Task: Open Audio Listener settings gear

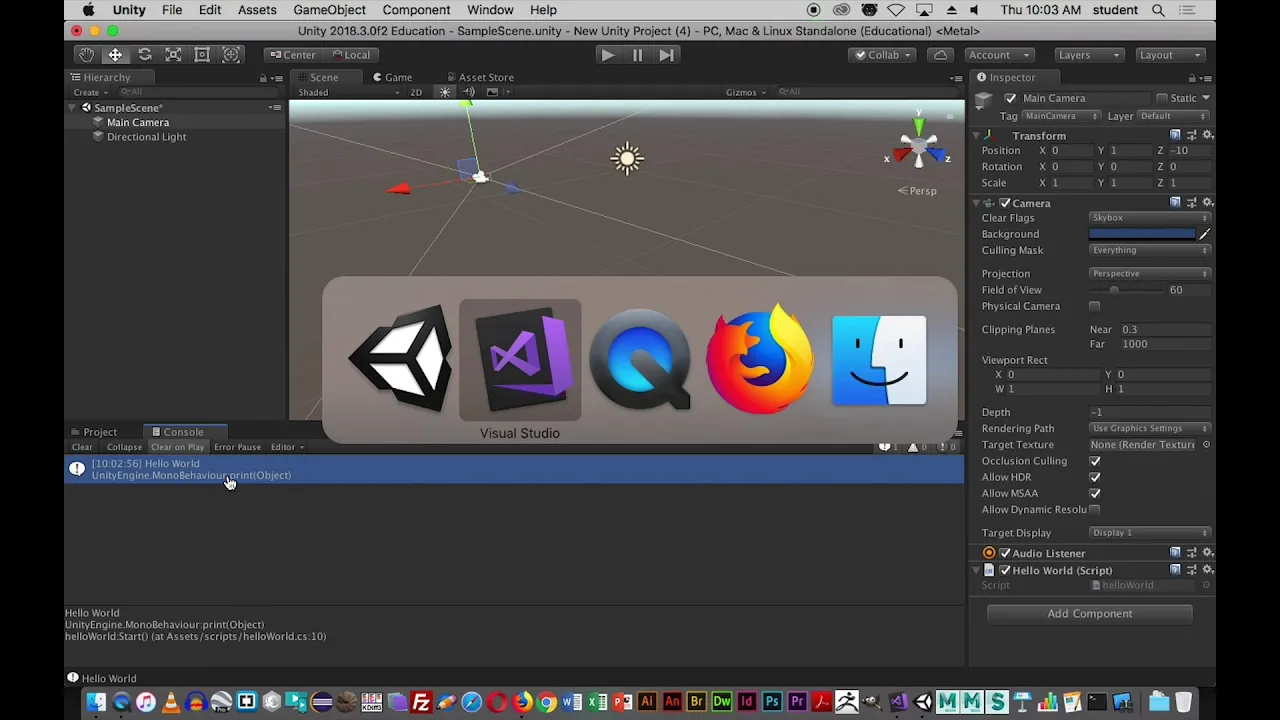Action: [x=1207, y=553]
